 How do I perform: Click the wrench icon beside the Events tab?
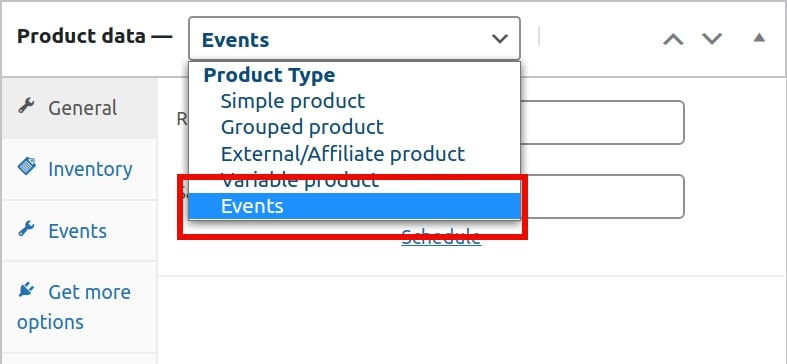(26, 228)
